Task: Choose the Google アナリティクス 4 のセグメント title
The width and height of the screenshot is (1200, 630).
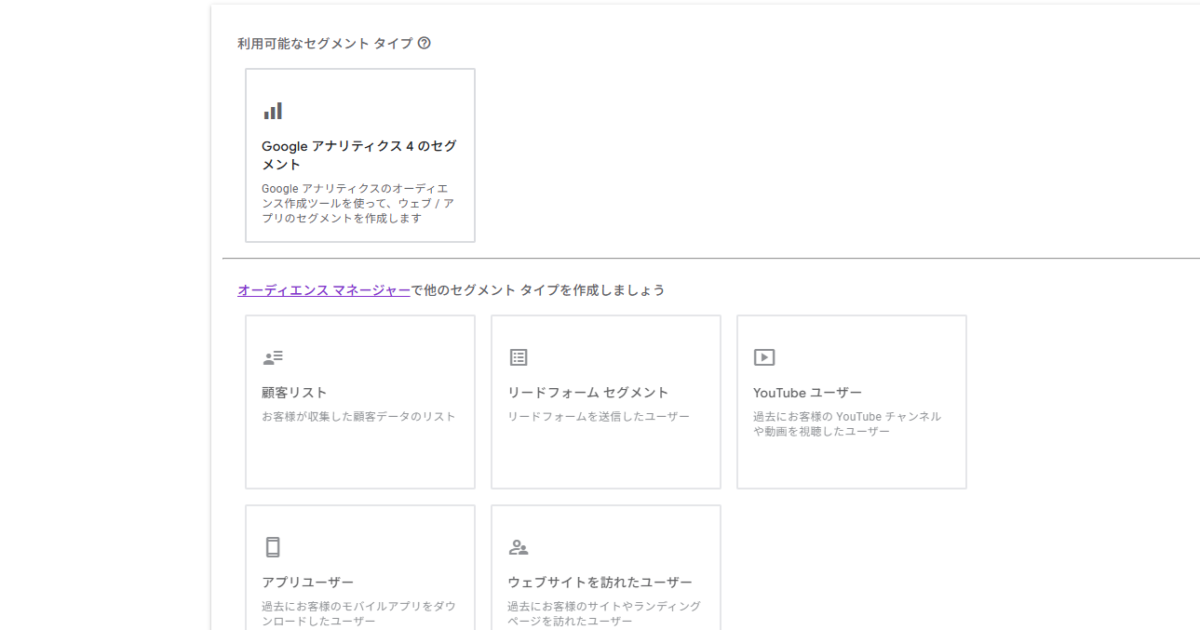Action: click(x=359, y=155)
